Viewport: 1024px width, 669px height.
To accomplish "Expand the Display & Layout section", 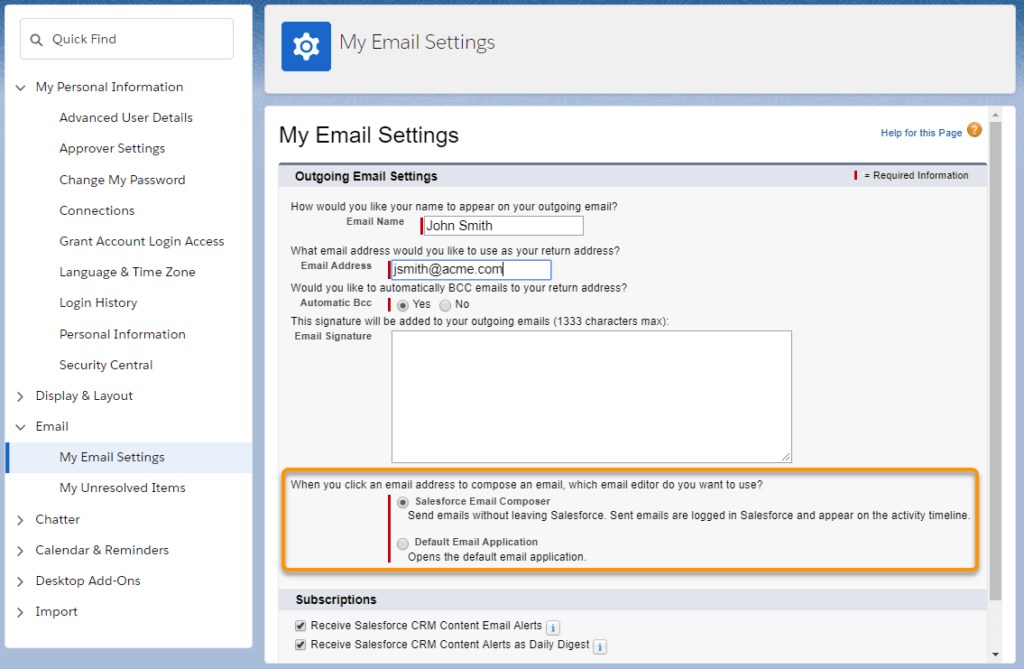I will click(20, 396).
